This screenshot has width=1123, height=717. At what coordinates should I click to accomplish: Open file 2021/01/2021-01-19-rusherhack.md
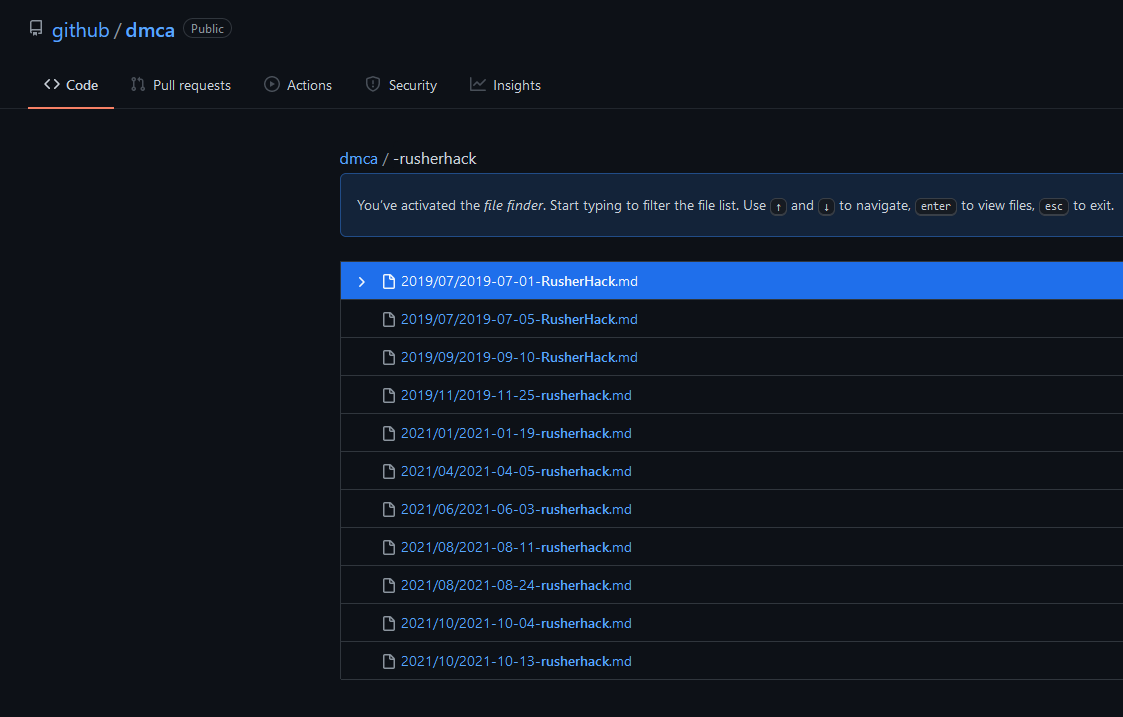516,433
